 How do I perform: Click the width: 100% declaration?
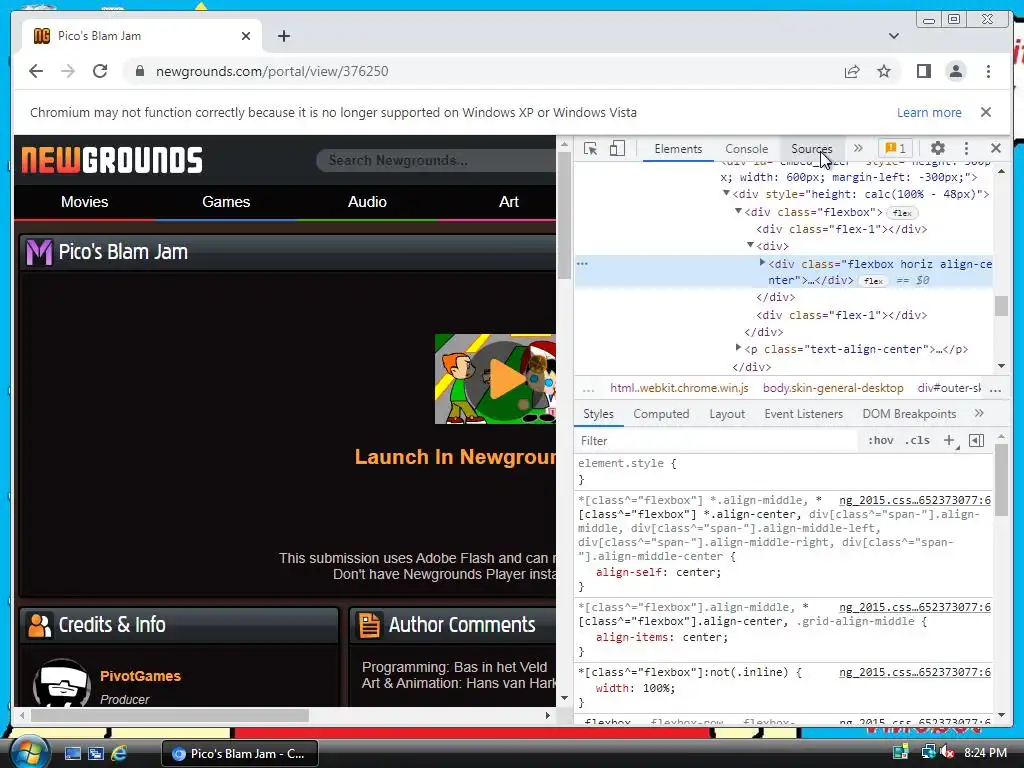click(635, 688)
